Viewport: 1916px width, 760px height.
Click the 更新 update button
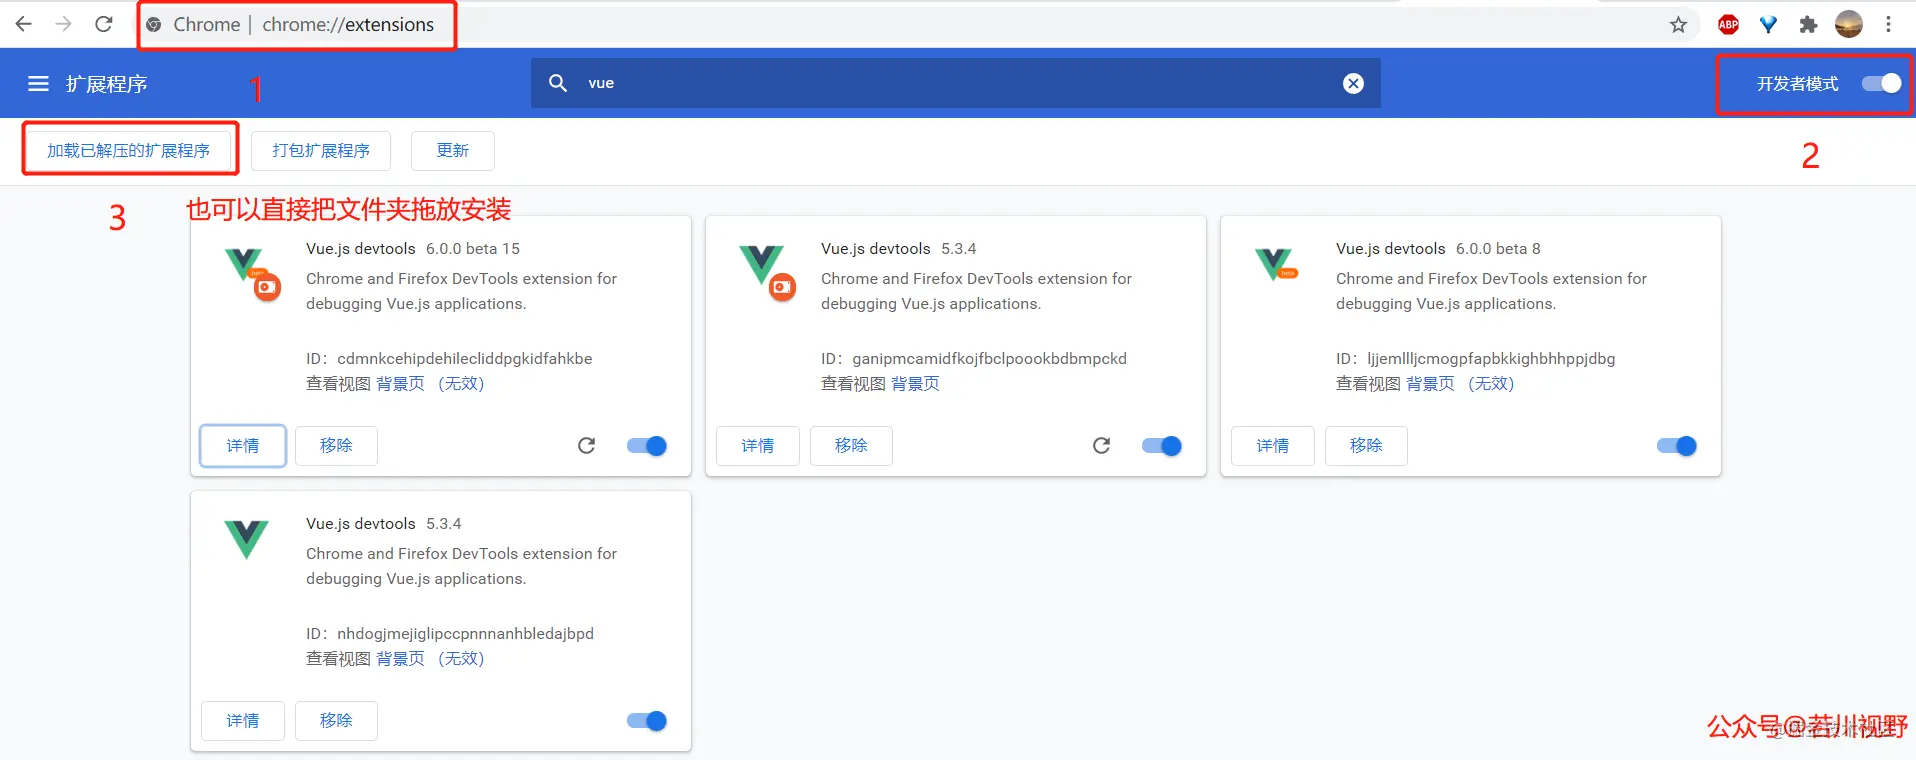click(x=453, y=150)
